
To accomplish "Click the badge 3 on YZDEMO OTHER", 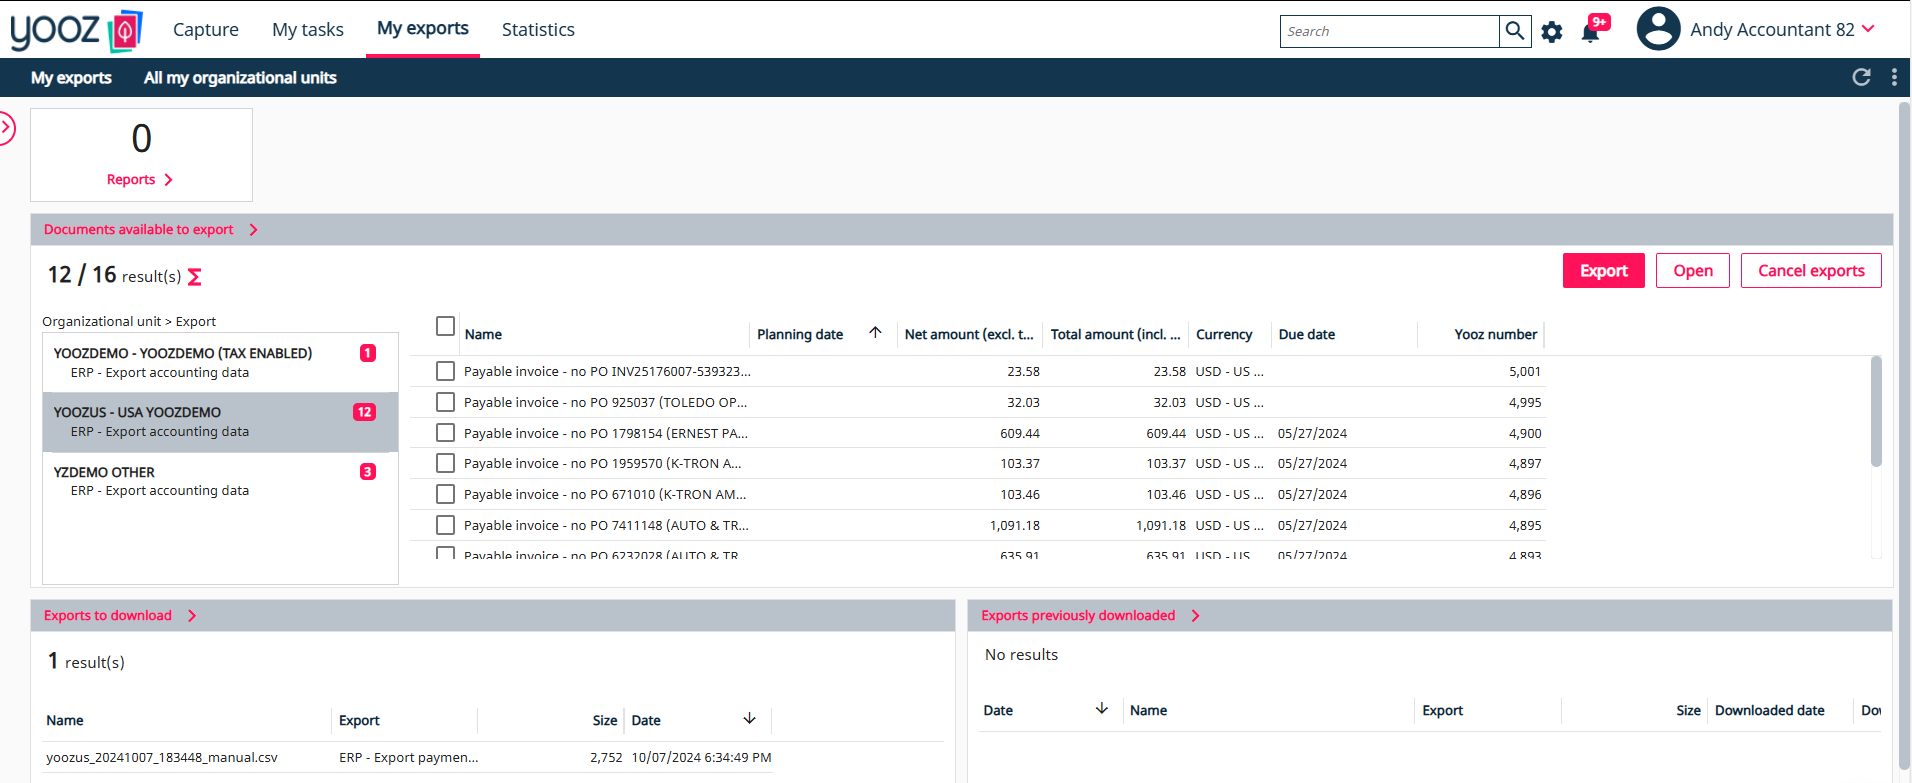I will coord(368,472).
